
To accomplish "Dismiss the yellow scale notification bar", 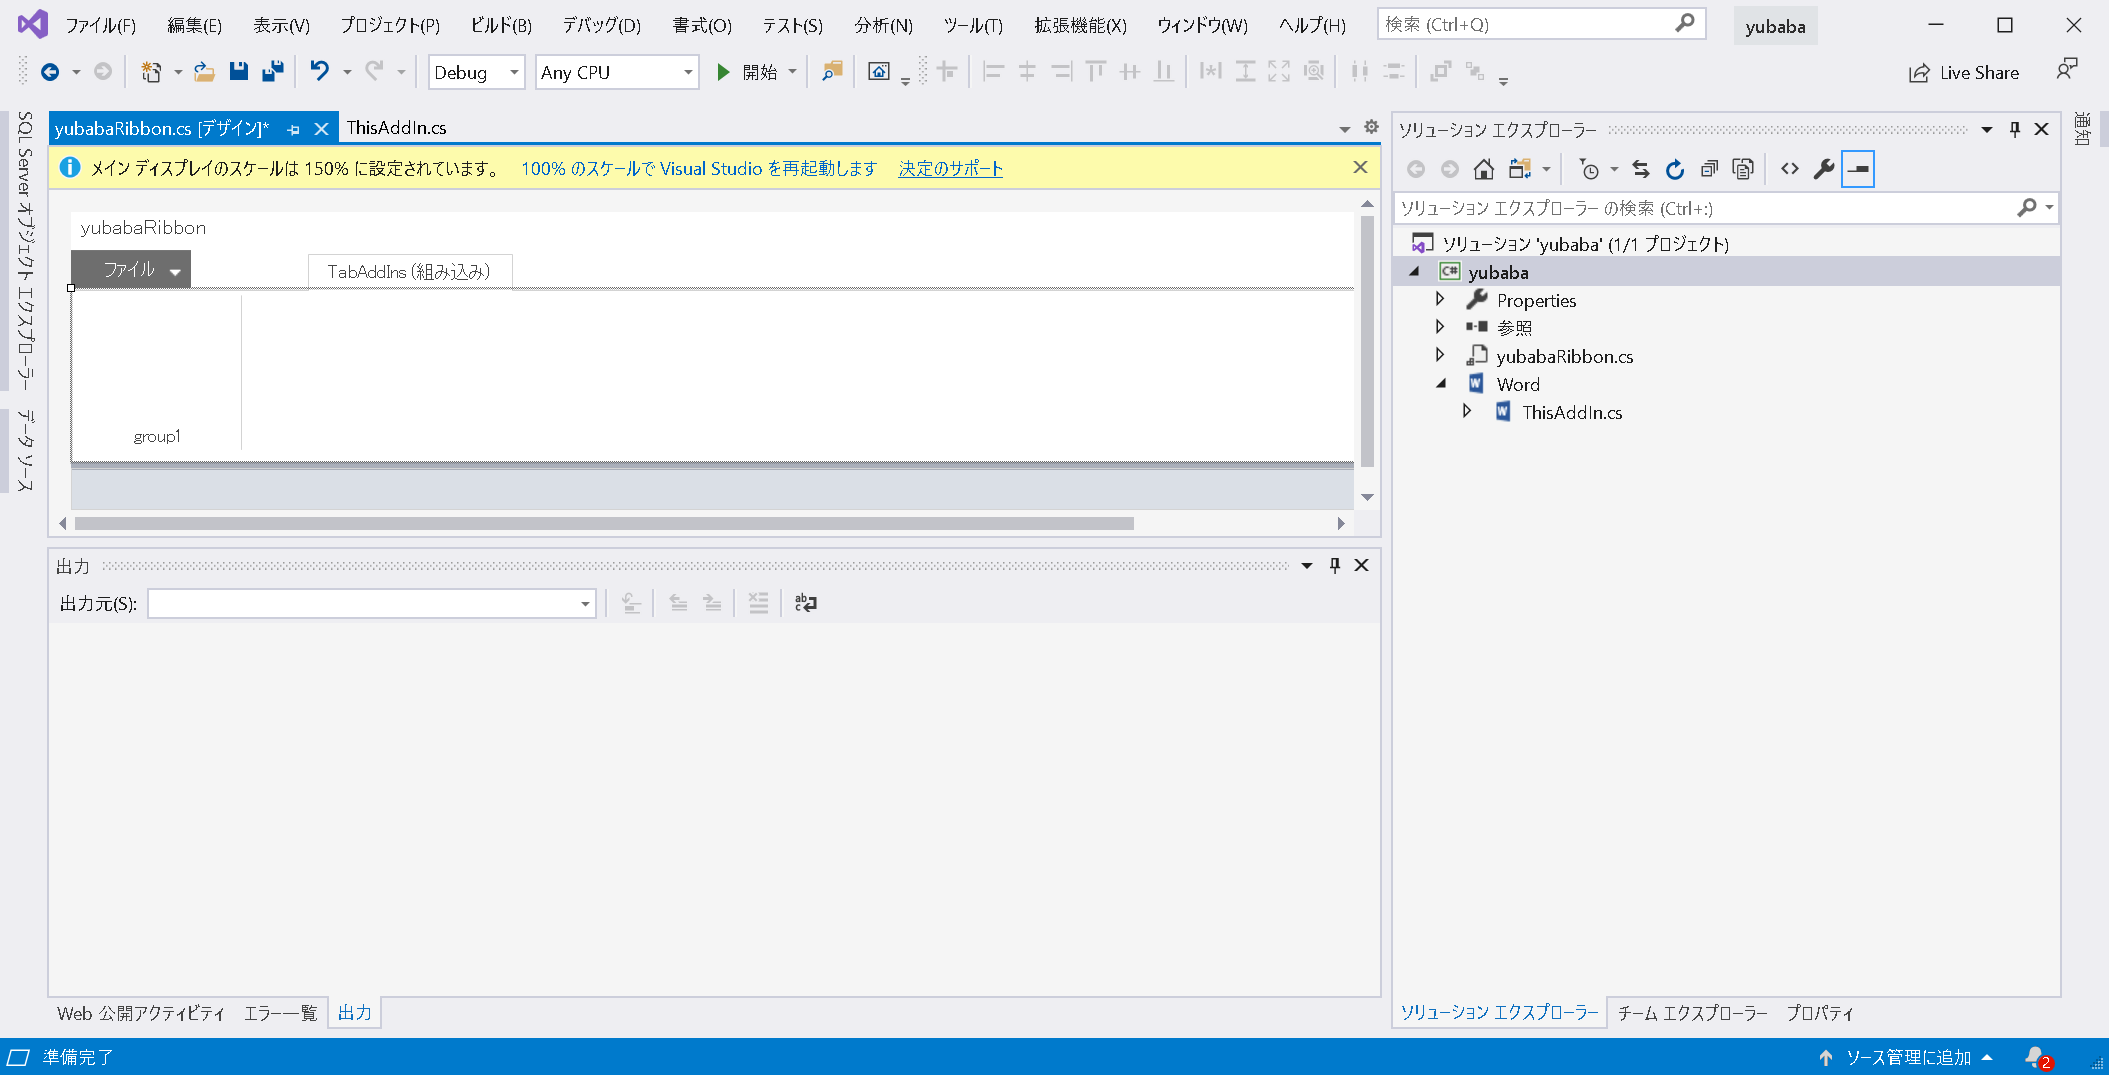I will point(1360,167).
